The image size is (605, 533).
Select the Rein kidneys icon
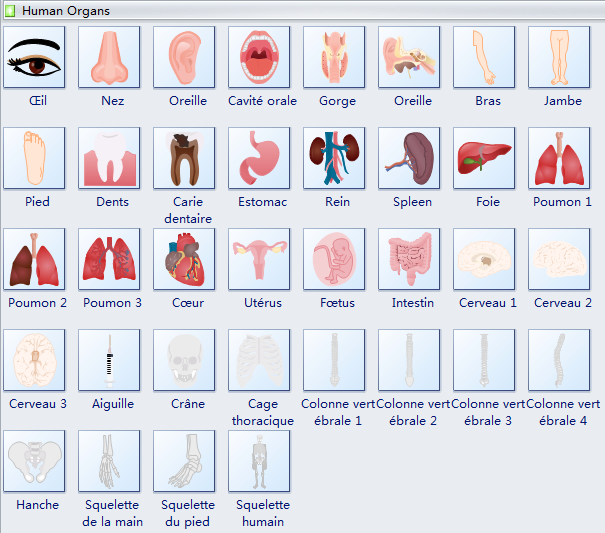click(334, 158)
